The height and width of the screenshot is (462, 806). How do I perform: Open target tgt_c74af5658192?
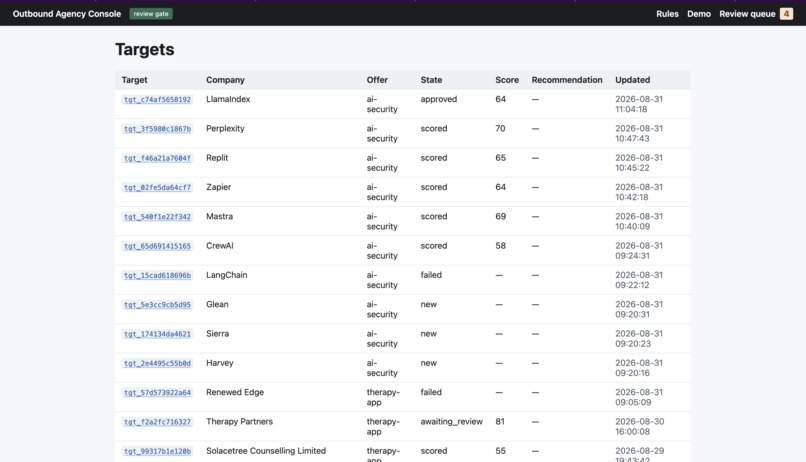coord(157,100)
